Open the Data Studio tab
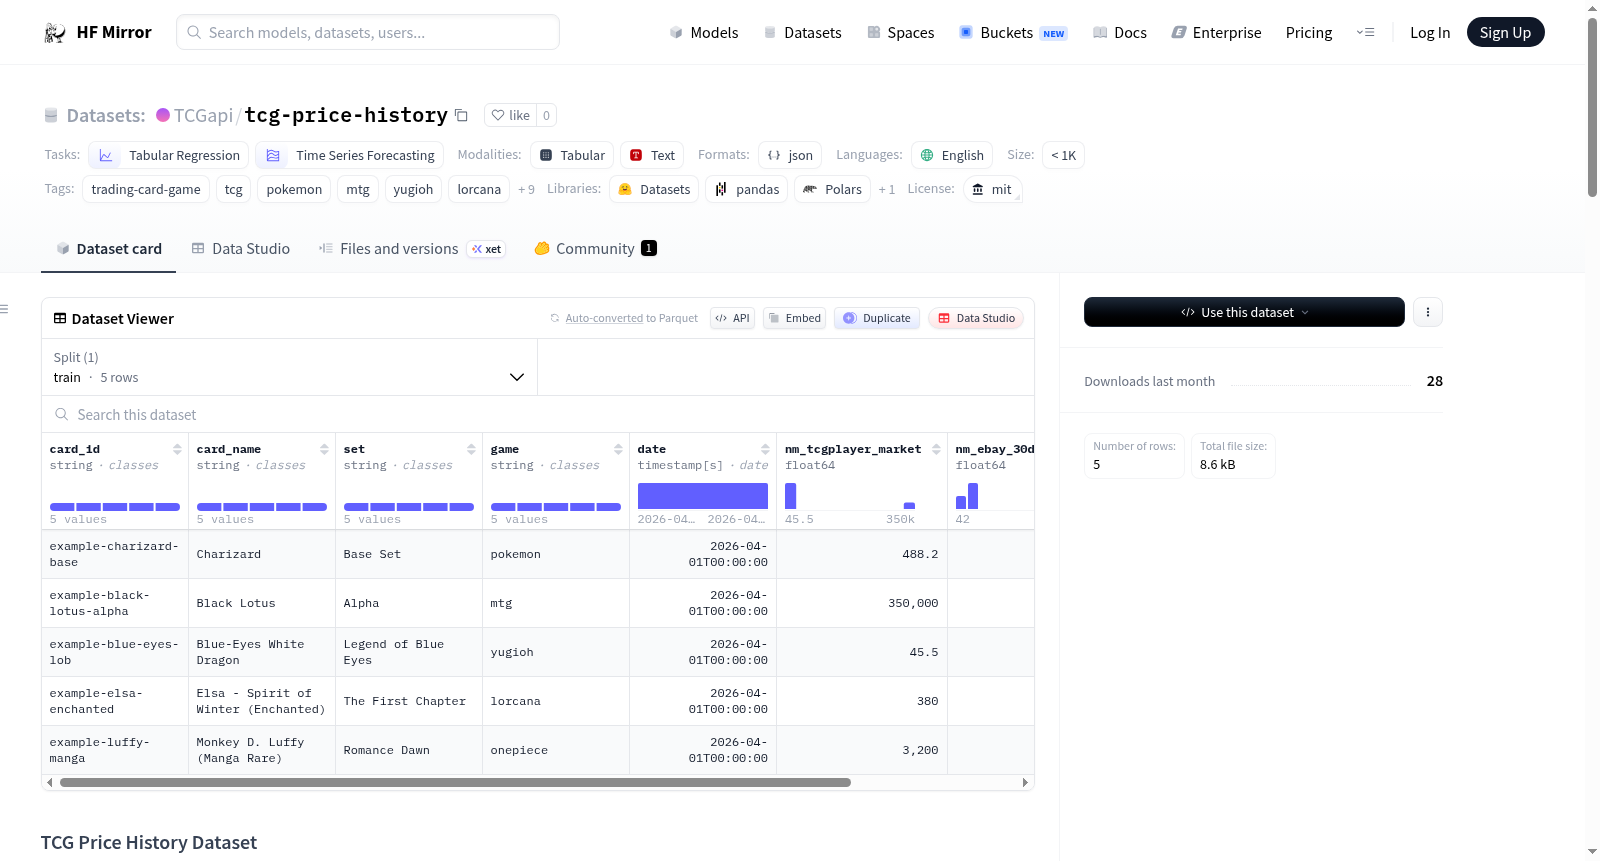 240,249
